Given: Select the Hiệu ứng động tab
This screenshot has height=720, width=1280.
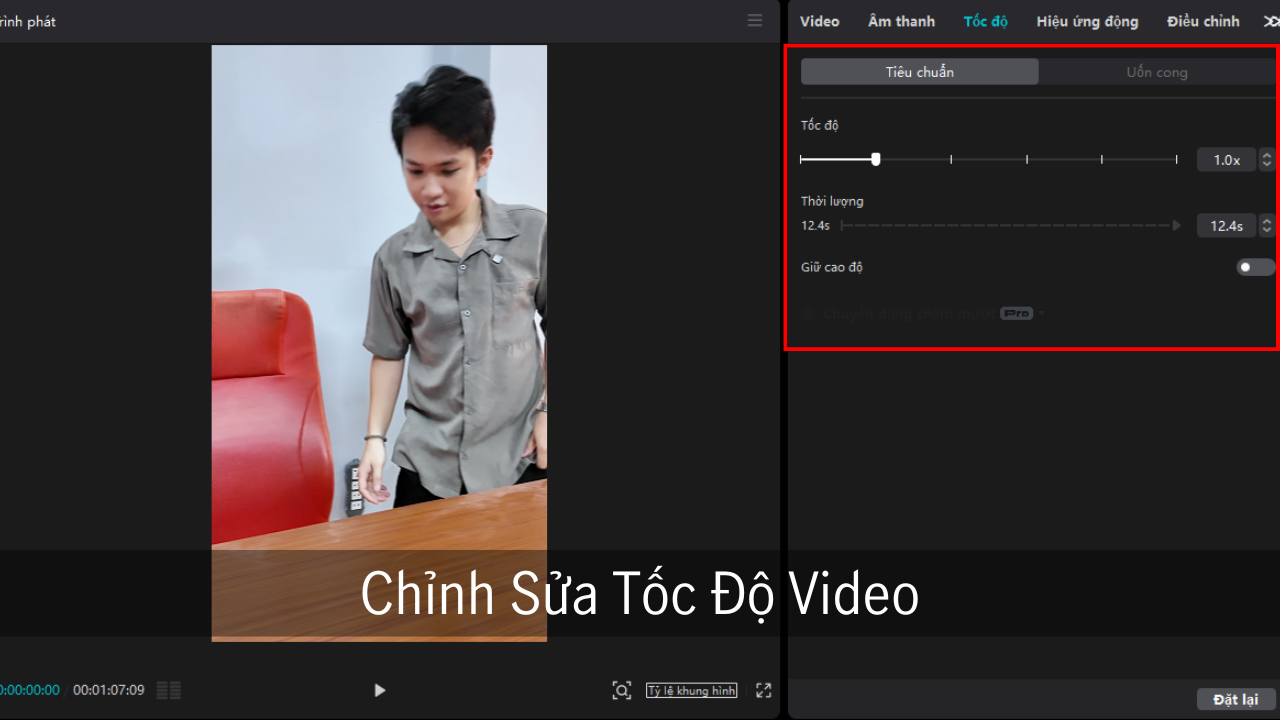Looking at the screenshot, I should click(x=1087, y=21).
